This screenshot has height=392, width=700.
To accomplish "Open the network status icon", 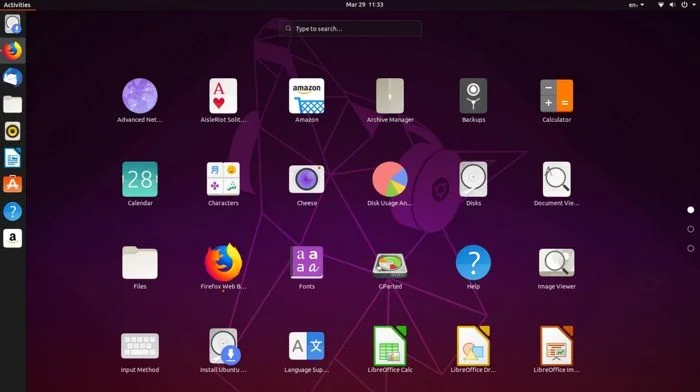I will [x=661, y=5].
